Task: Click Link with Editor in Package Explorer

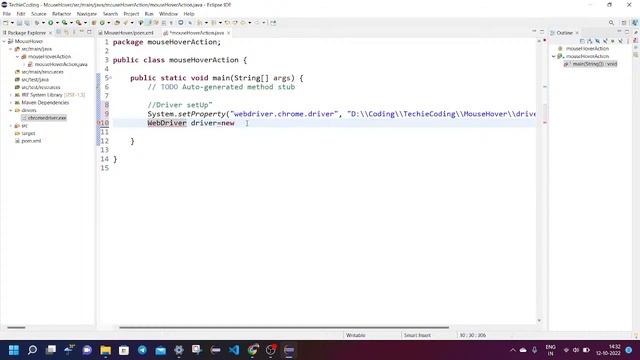Action: (66, 32)
